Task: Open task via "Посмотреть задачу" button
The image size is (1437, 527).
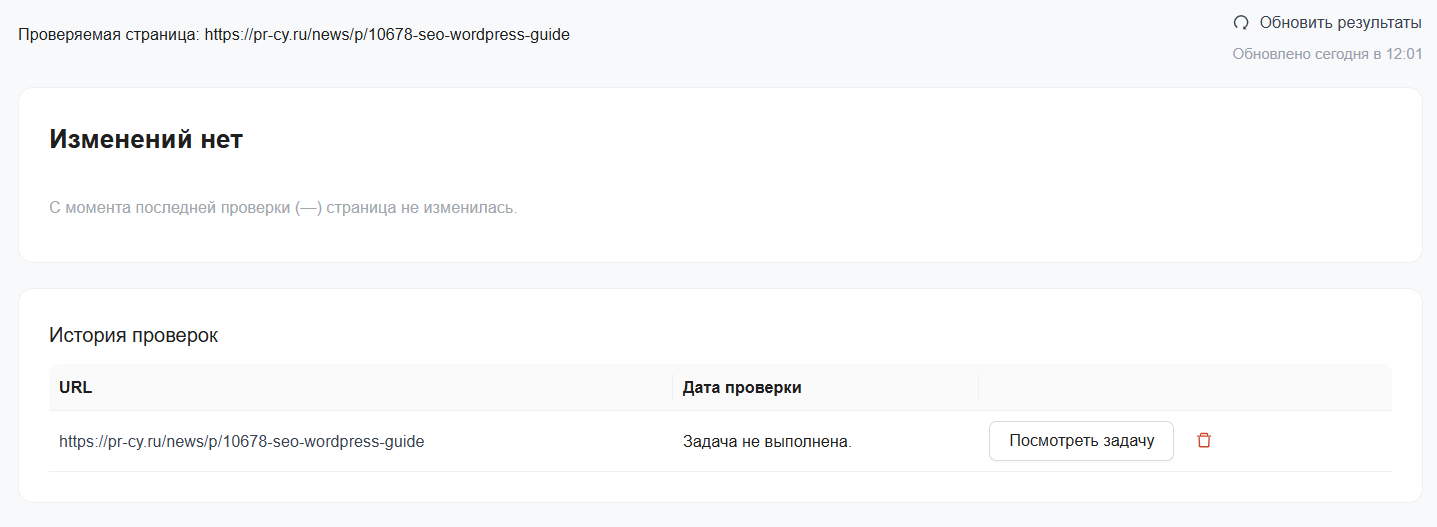Action: click(x=1081, y=441)
